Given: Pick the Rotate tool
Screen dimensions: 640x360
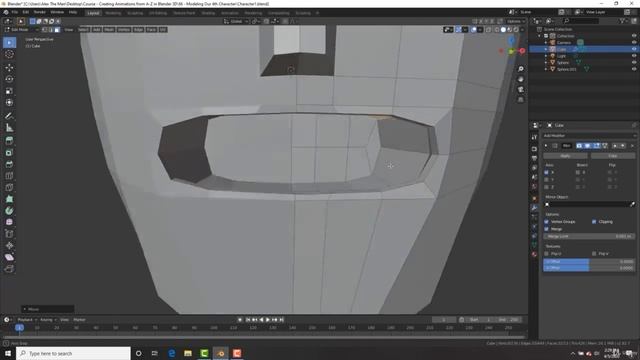Looking at the screenshot, I should [9, 79].
